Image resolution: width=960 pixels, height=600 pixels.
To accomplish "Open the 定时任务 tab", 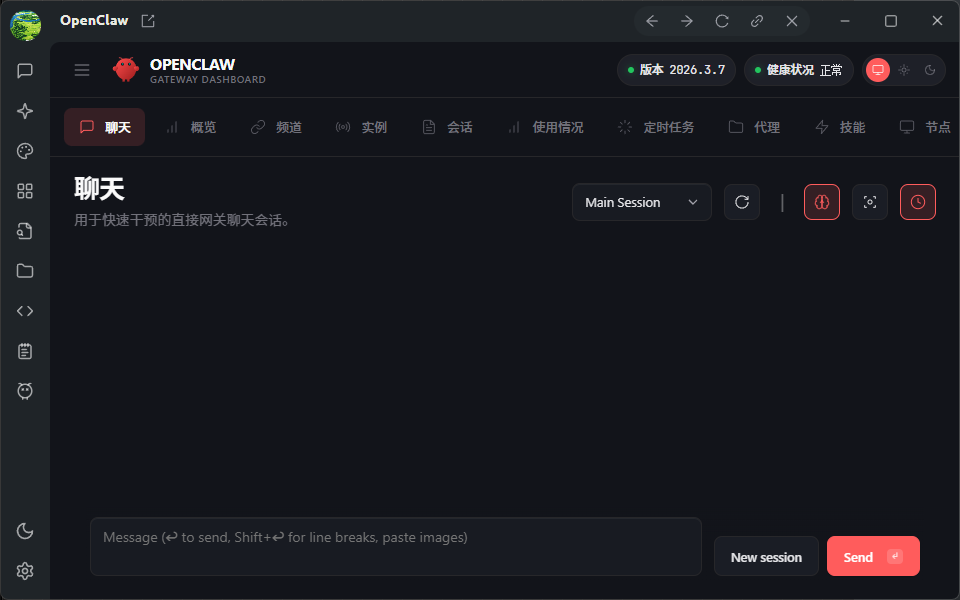I will coord(656,127).
